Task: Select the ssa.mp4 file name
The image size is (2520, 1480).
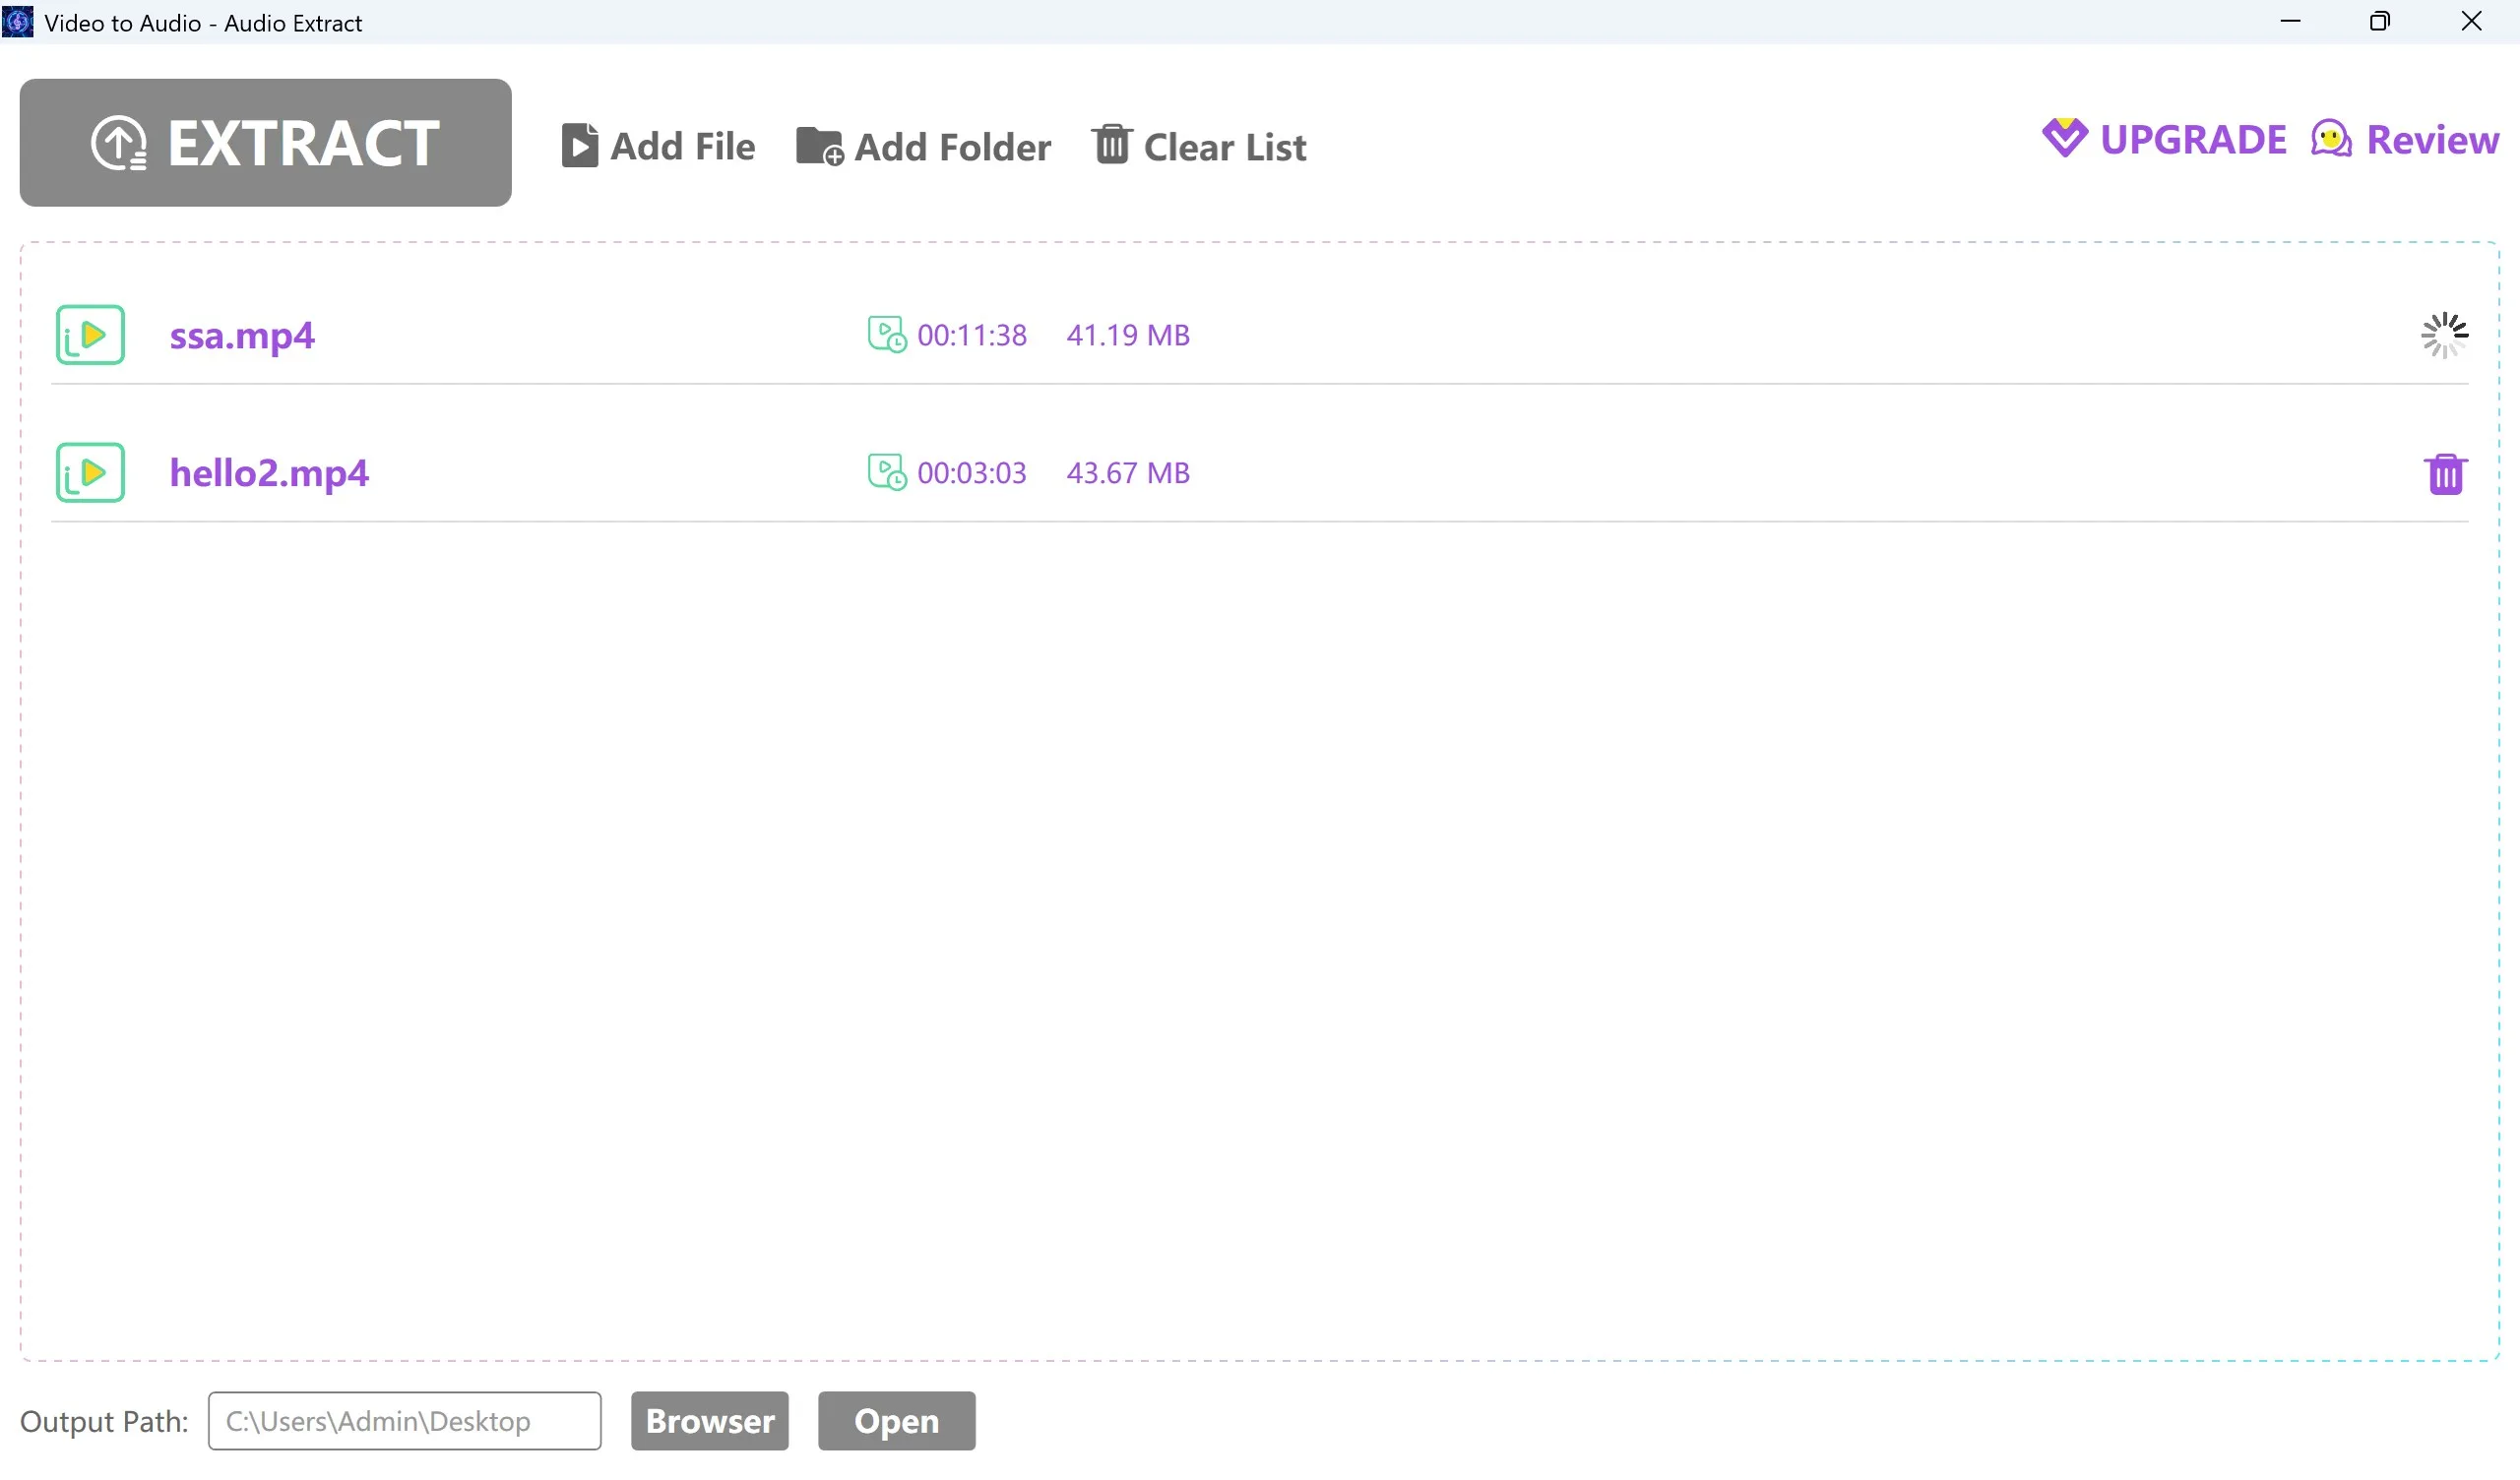Action: pyautogui.click(x=242, y=336)
